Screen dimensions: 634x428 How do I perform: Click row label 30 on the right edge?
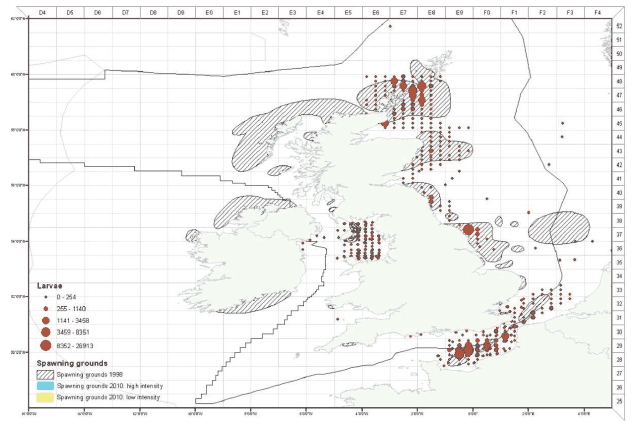(x=619, y=332)
